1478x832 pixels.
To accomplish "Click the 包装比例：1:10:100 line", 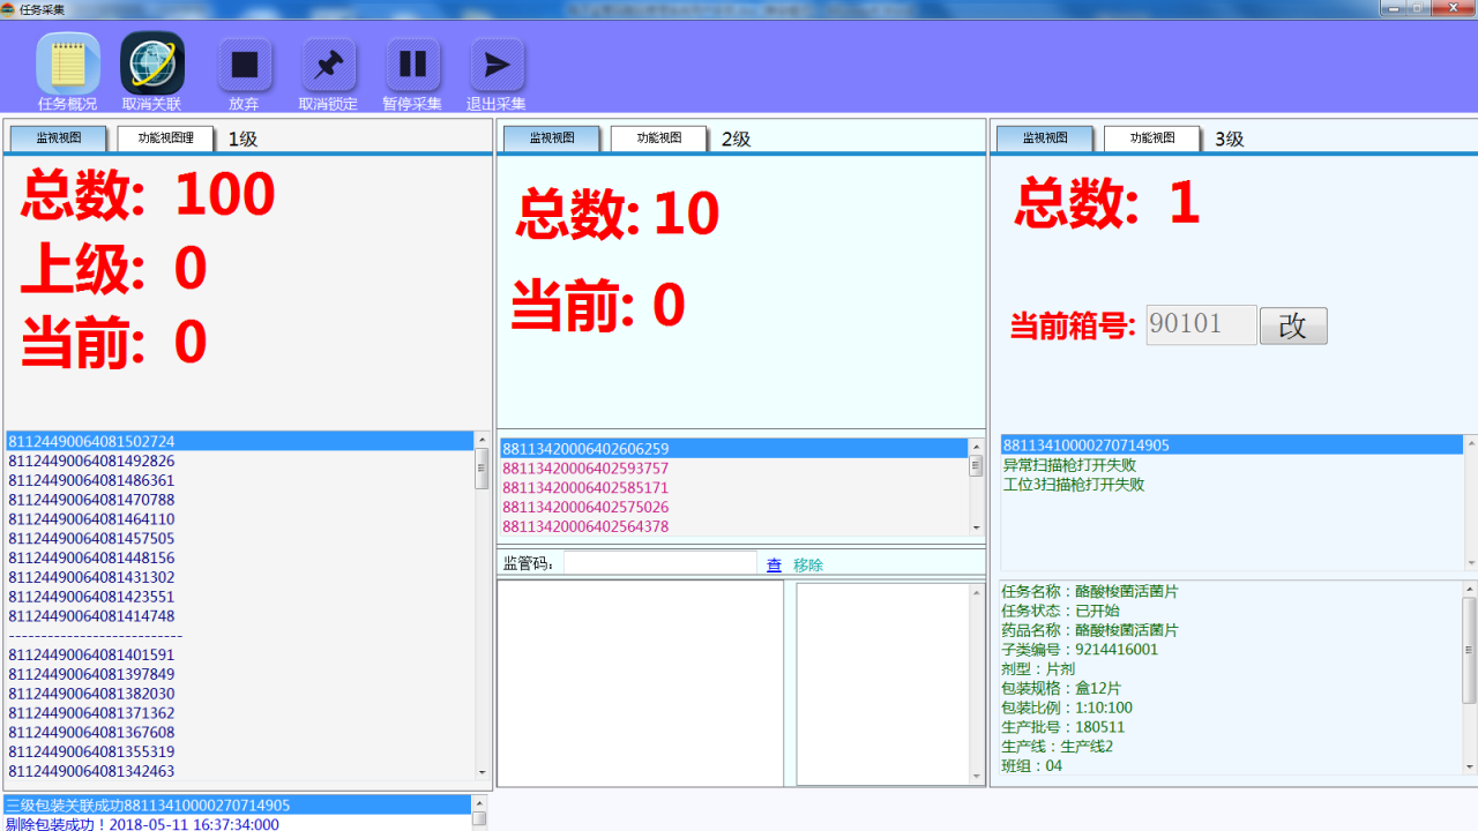I will tap(1067, 708).
